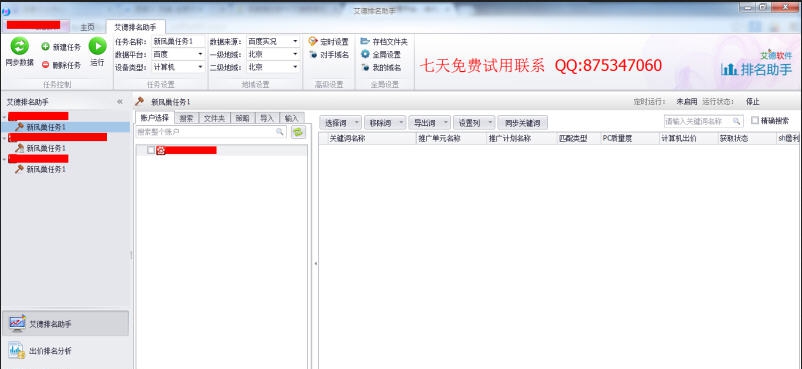The image size is (802, 369).
Task: Sort by the 推广计划名称 column header
Action: 521,138
